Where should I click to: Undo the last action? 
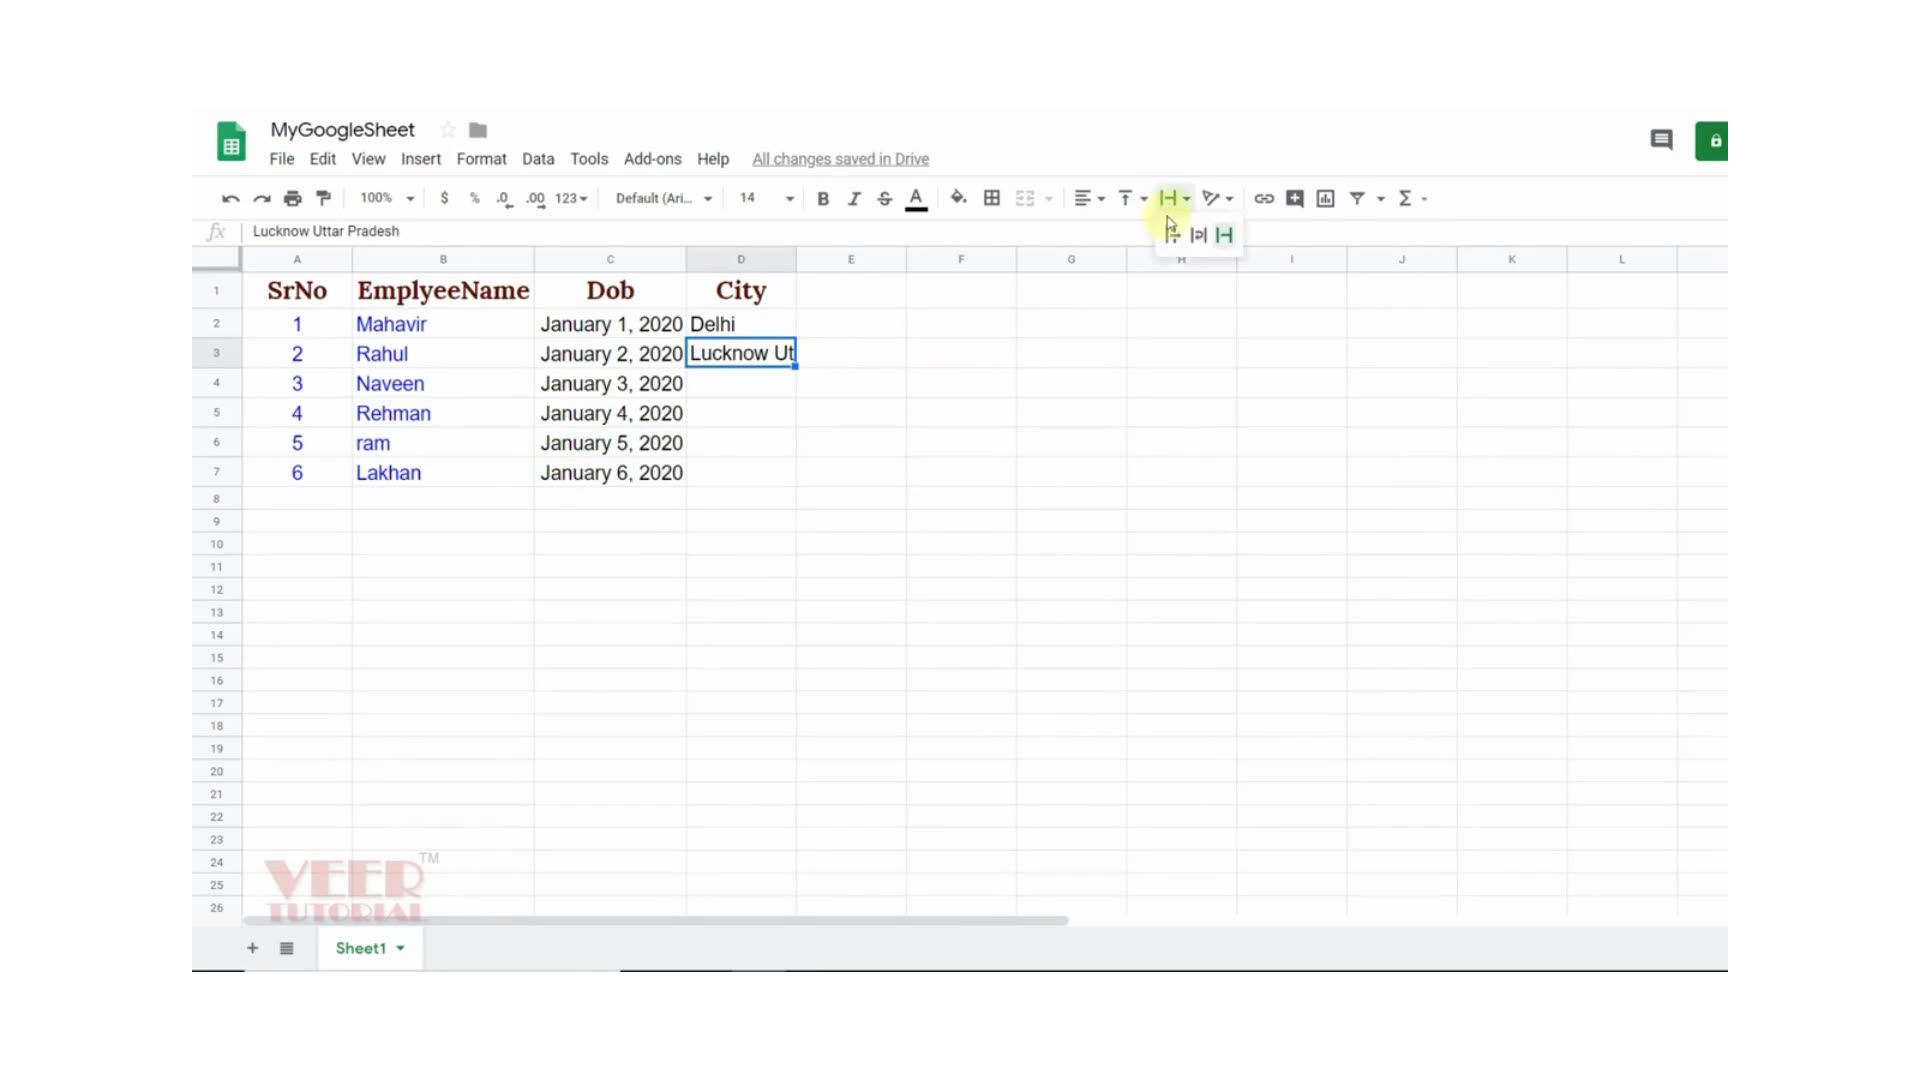click(231, 198)
